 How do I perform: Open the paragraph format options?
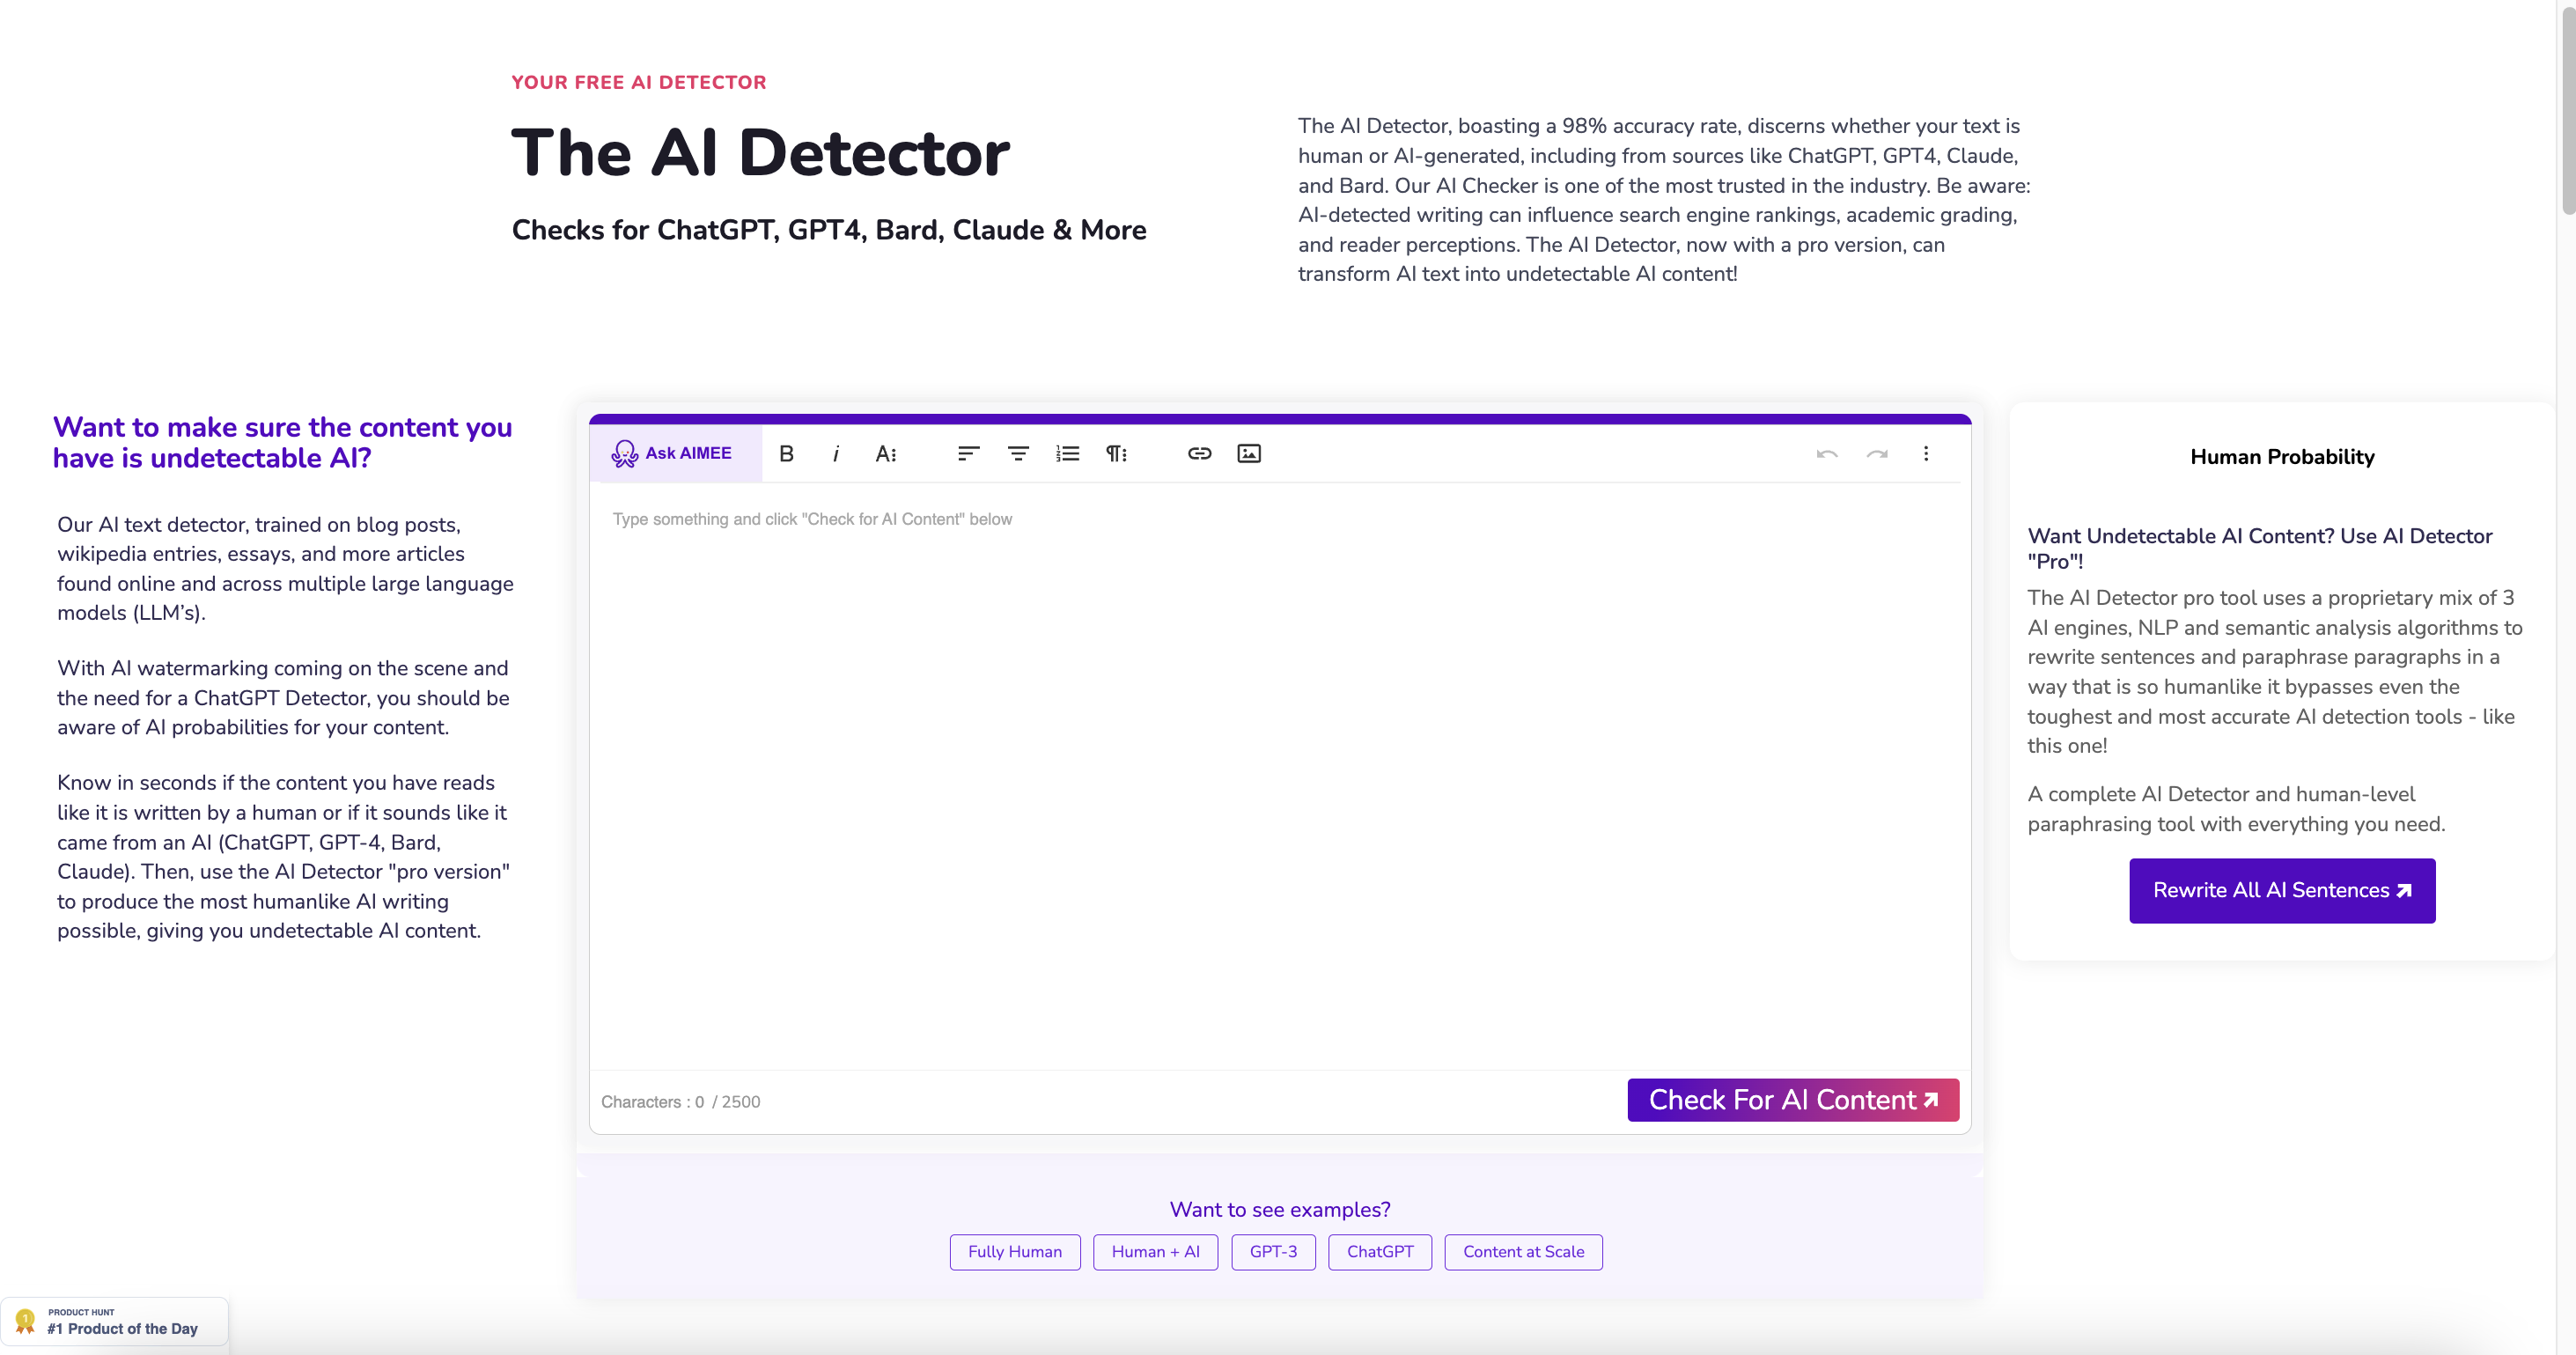coord(1117,454)
